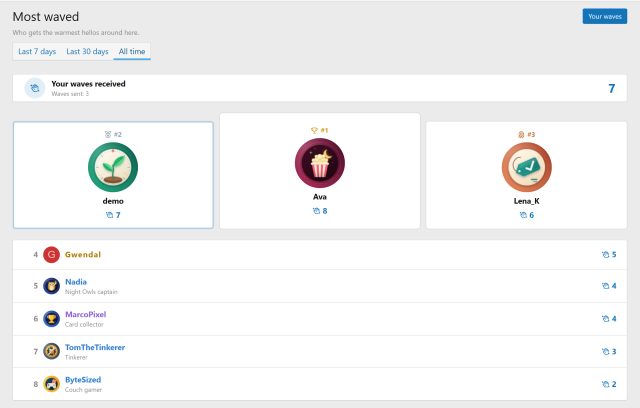
Task: Click the wave icon beside Your waves received
Action: pyautogui.click(x=35, y=88)
